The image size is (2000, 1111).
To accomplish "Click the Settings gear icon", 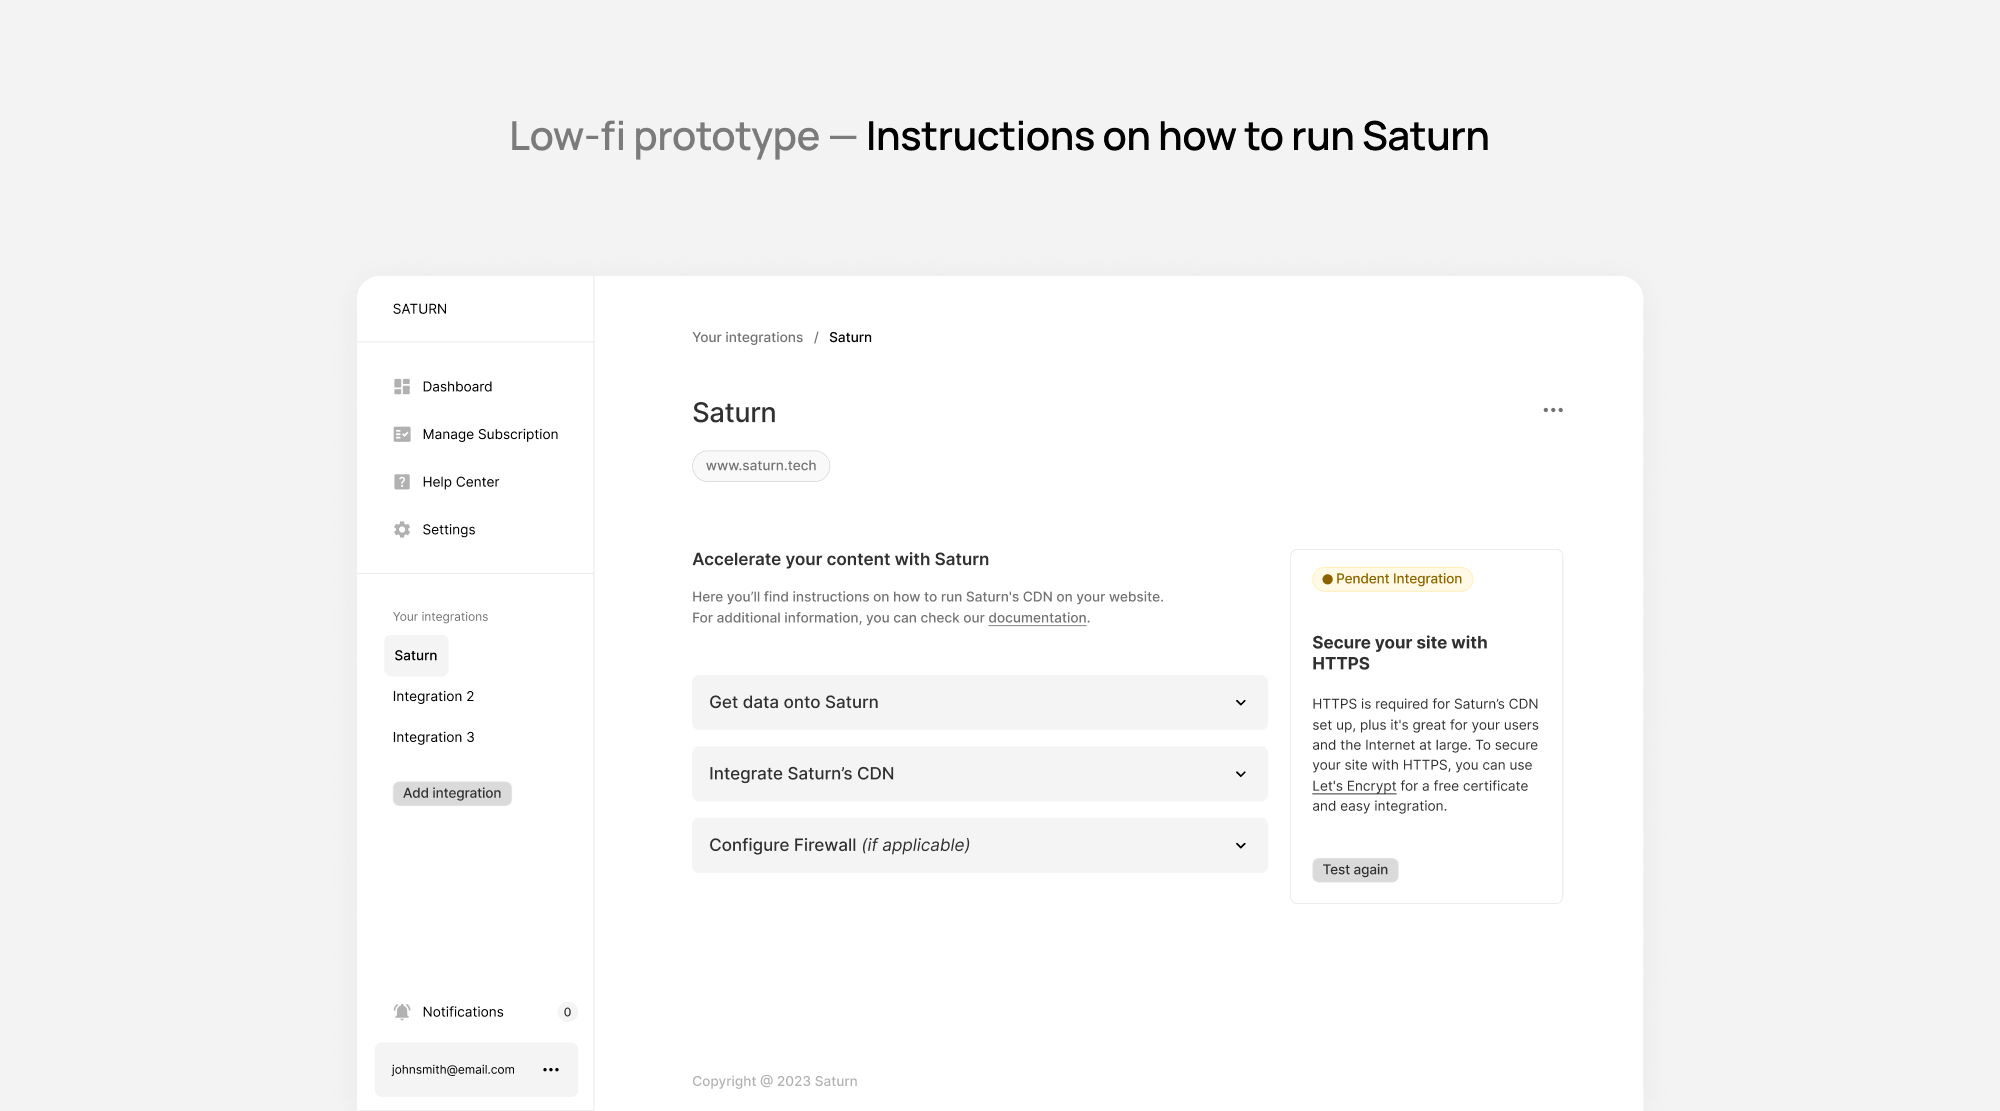I will [x=402, y=530].
